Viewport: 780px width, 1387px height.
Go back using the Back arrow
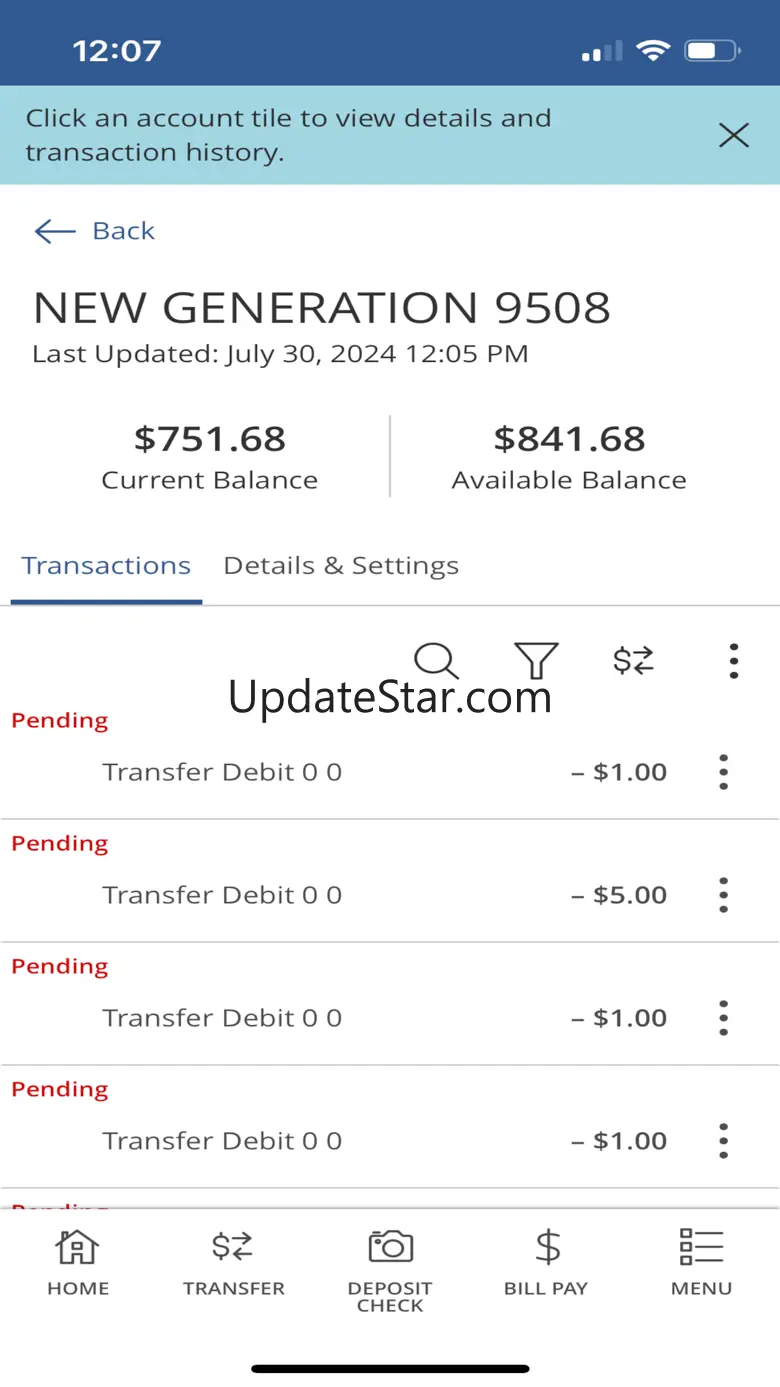coord(95,231)
